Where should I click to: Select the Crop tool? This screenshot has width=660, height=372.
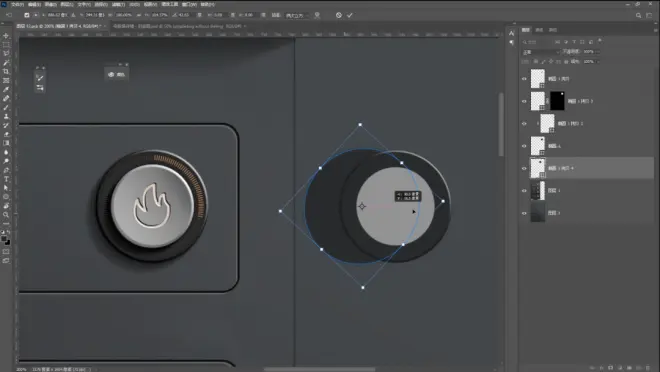click(6, 72)
